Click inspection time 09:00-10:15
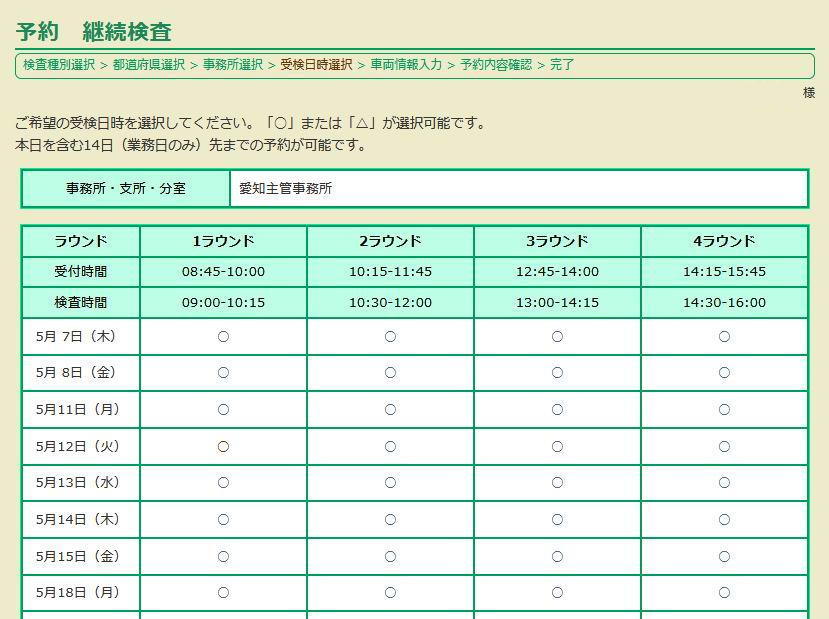The height and width of the screenshot is (619, 829). click(x=223, y=302)
